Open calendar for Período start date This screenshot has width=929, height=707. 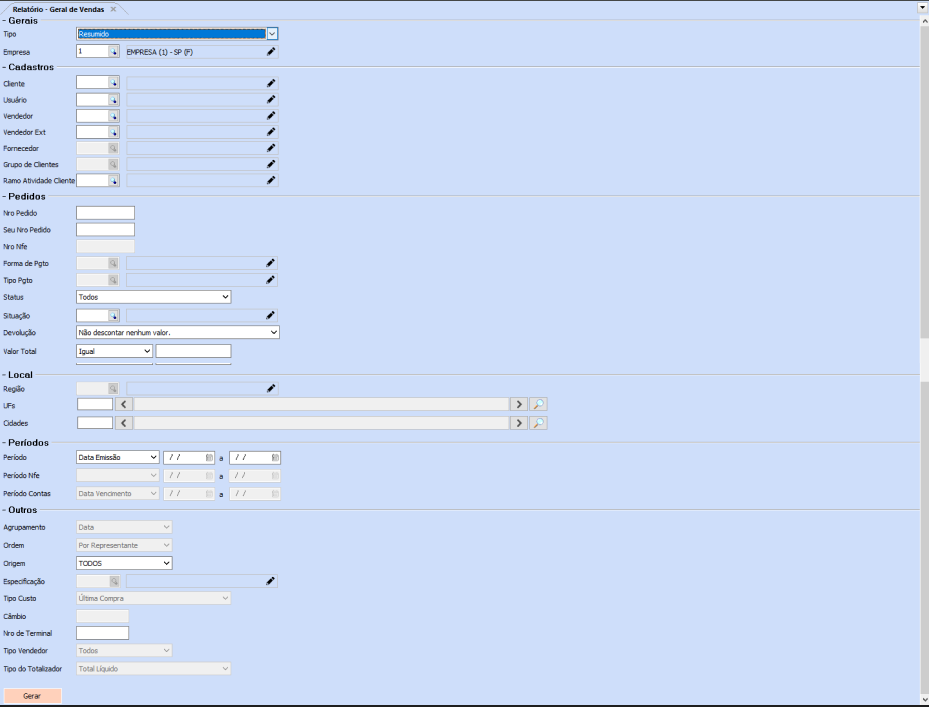(x=209, y=458)
